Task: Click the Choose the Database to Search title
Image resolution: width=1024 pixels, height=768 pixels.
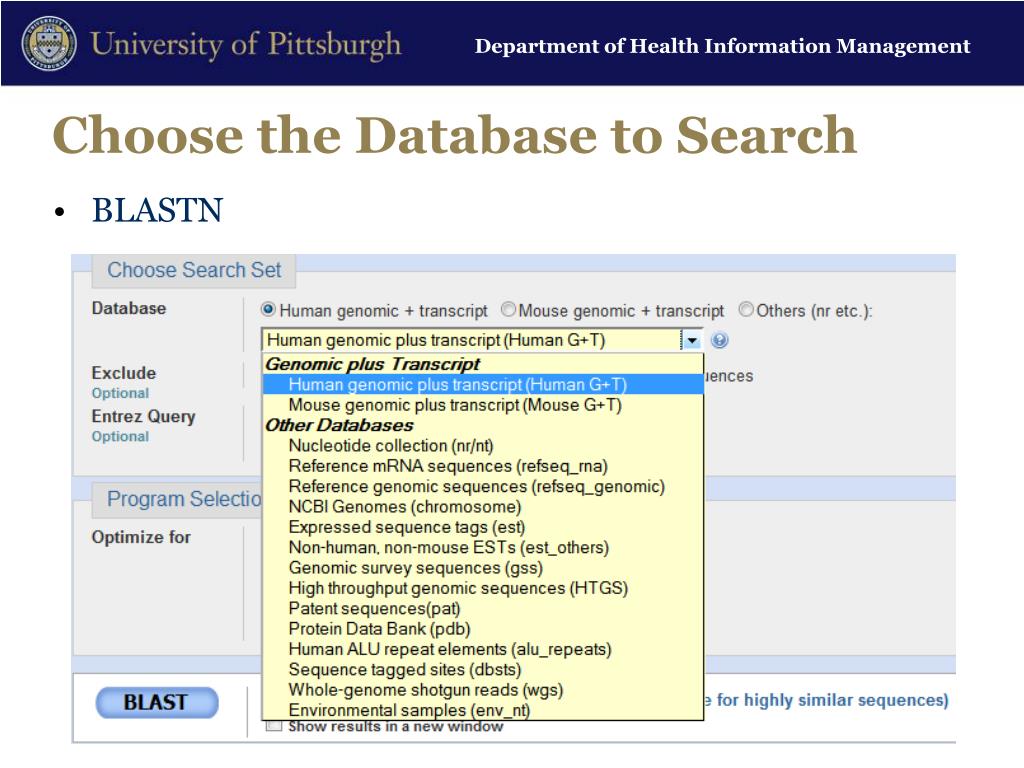Action: pos(455,135)
